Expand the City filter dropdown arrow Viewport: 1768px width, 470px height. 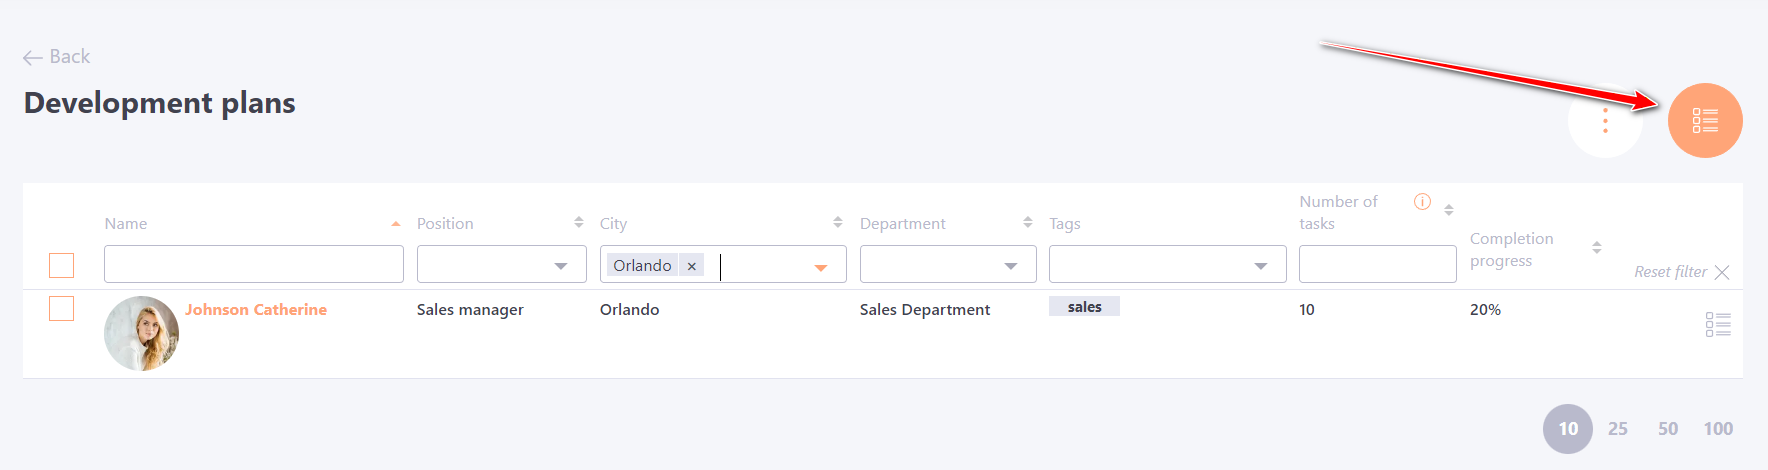pos(821,267)
